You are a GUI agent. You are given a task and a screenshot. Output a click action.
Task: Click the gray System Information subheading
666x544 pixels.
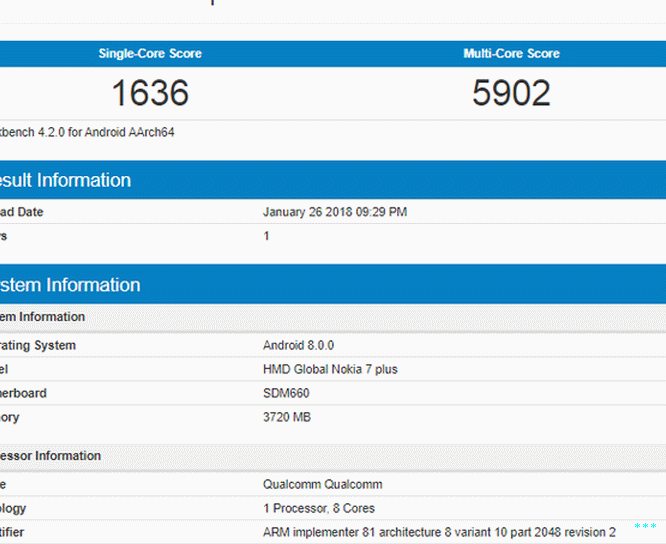(42, 317)
